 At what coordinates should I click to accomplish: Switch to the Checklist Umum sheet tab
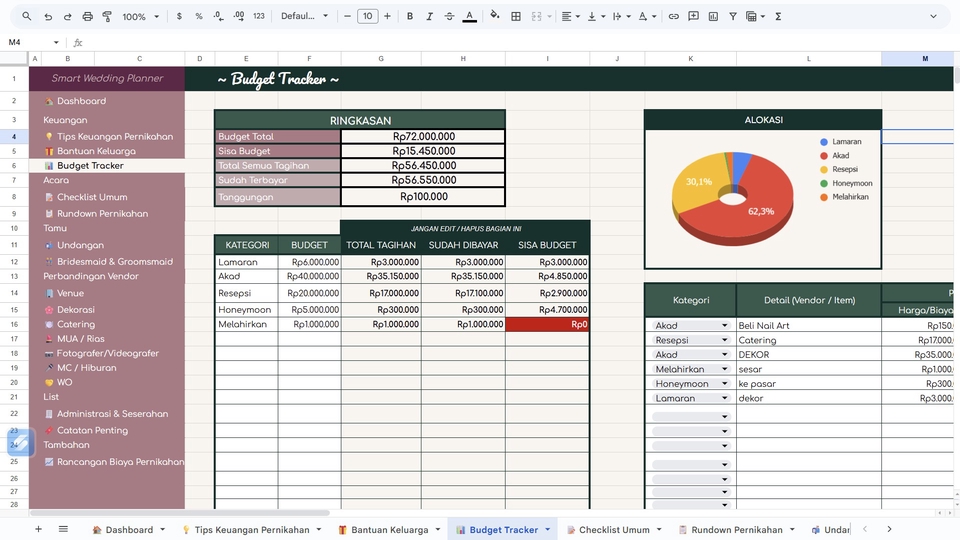coord(614,530)
